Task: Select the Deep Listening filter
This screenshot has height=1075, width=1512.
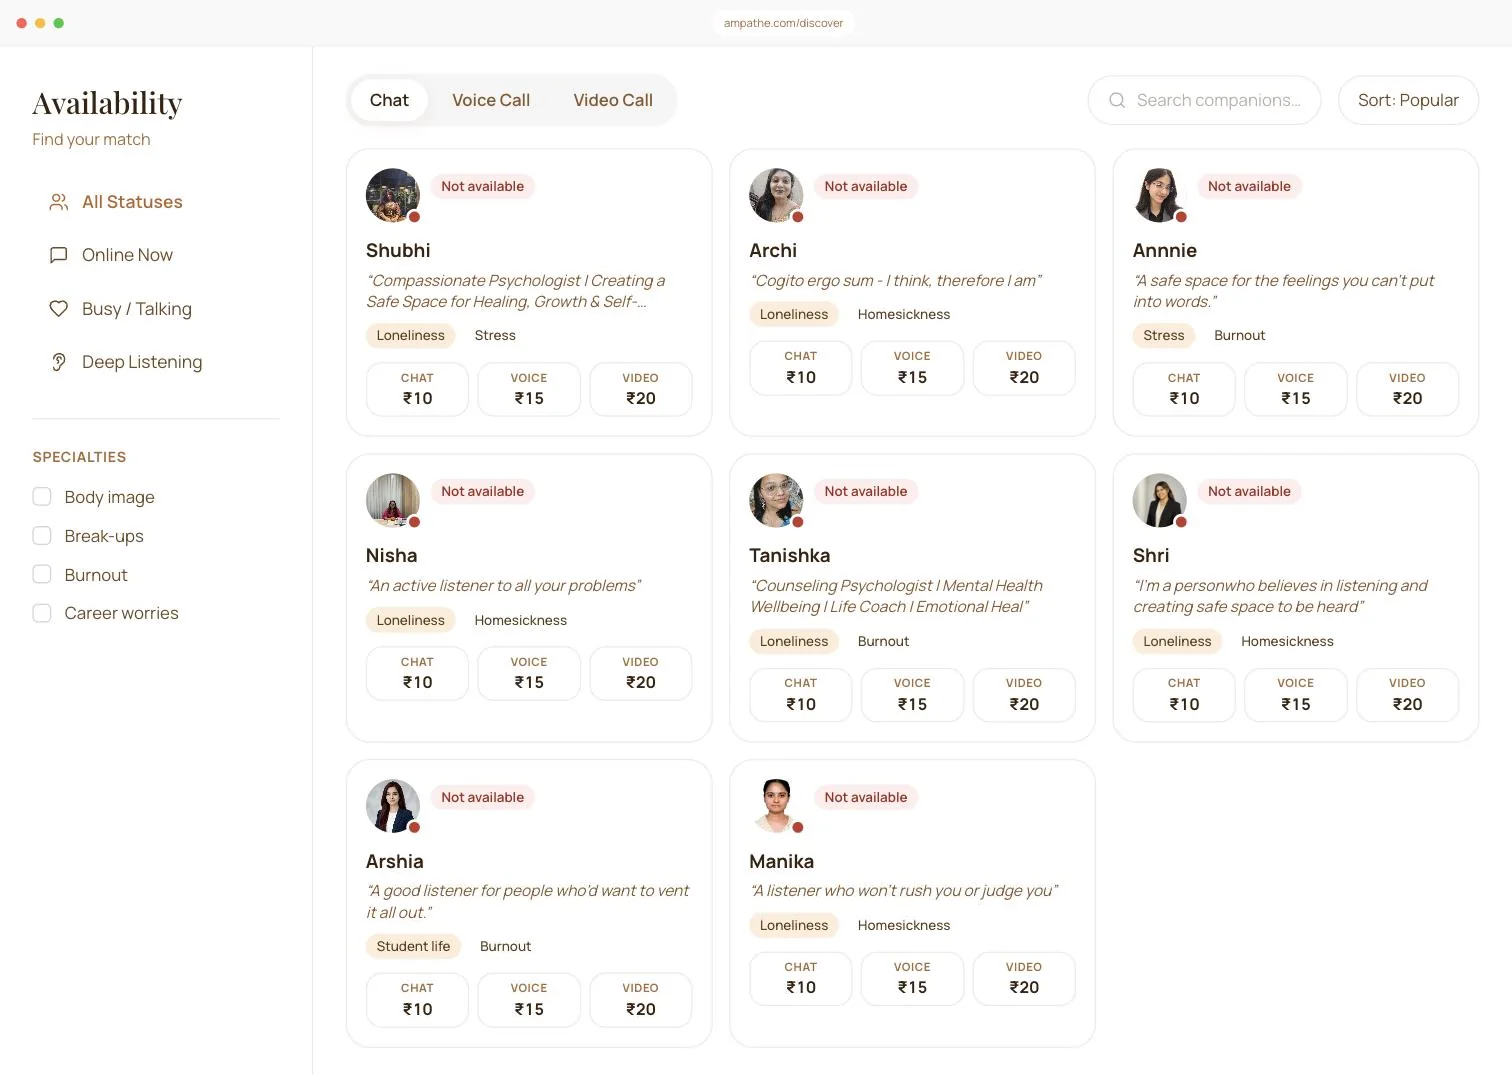Action: 156,362
